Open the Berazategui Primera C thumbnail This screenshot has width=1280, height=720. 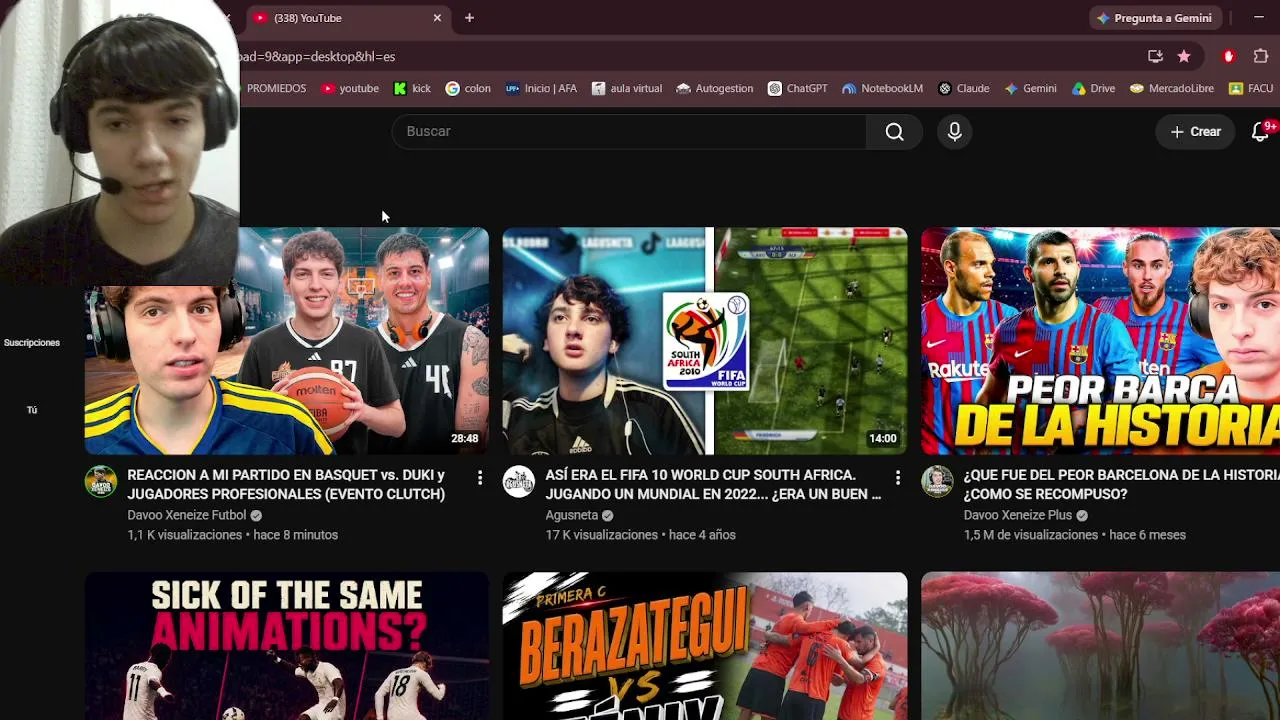tap(705, 646)
